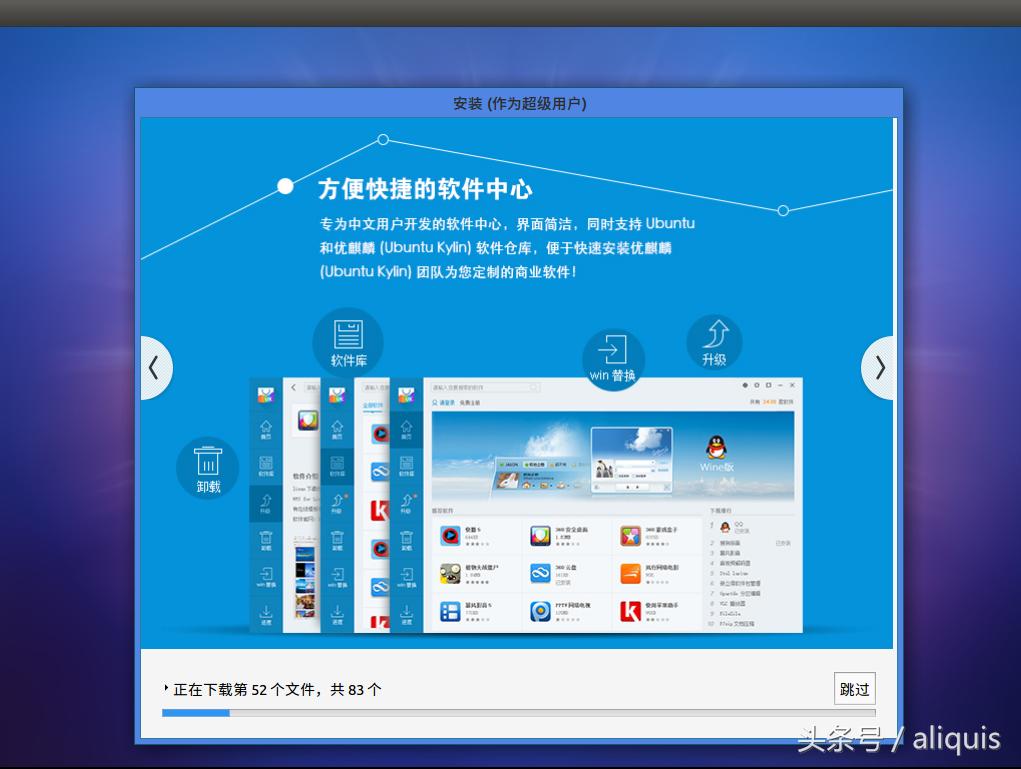Screen dimensions: 1021x769
Task: Click the software center search input field
Action: coord(482,387)
